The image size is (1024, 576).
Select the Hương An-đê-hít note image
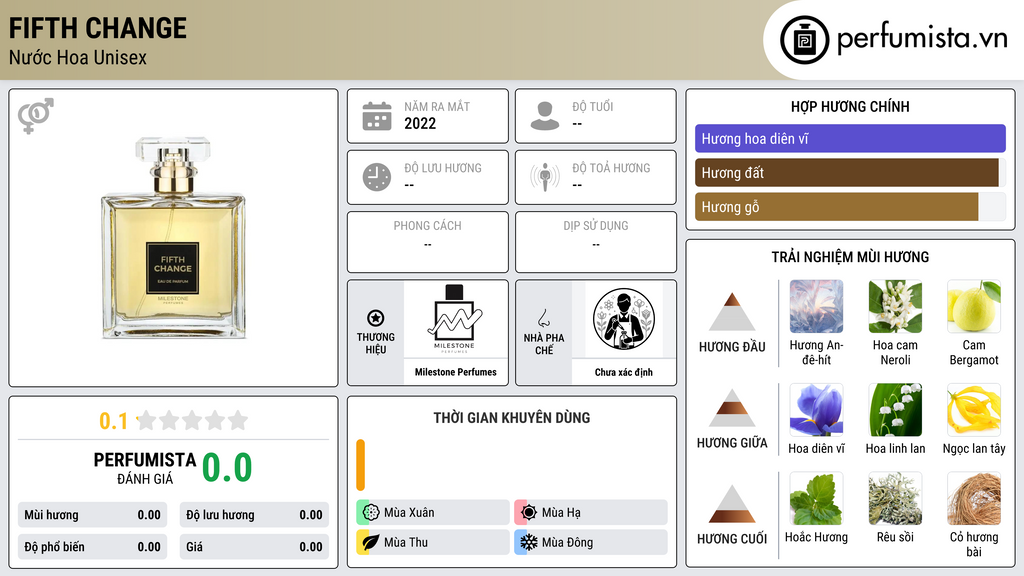pos(816,306)
